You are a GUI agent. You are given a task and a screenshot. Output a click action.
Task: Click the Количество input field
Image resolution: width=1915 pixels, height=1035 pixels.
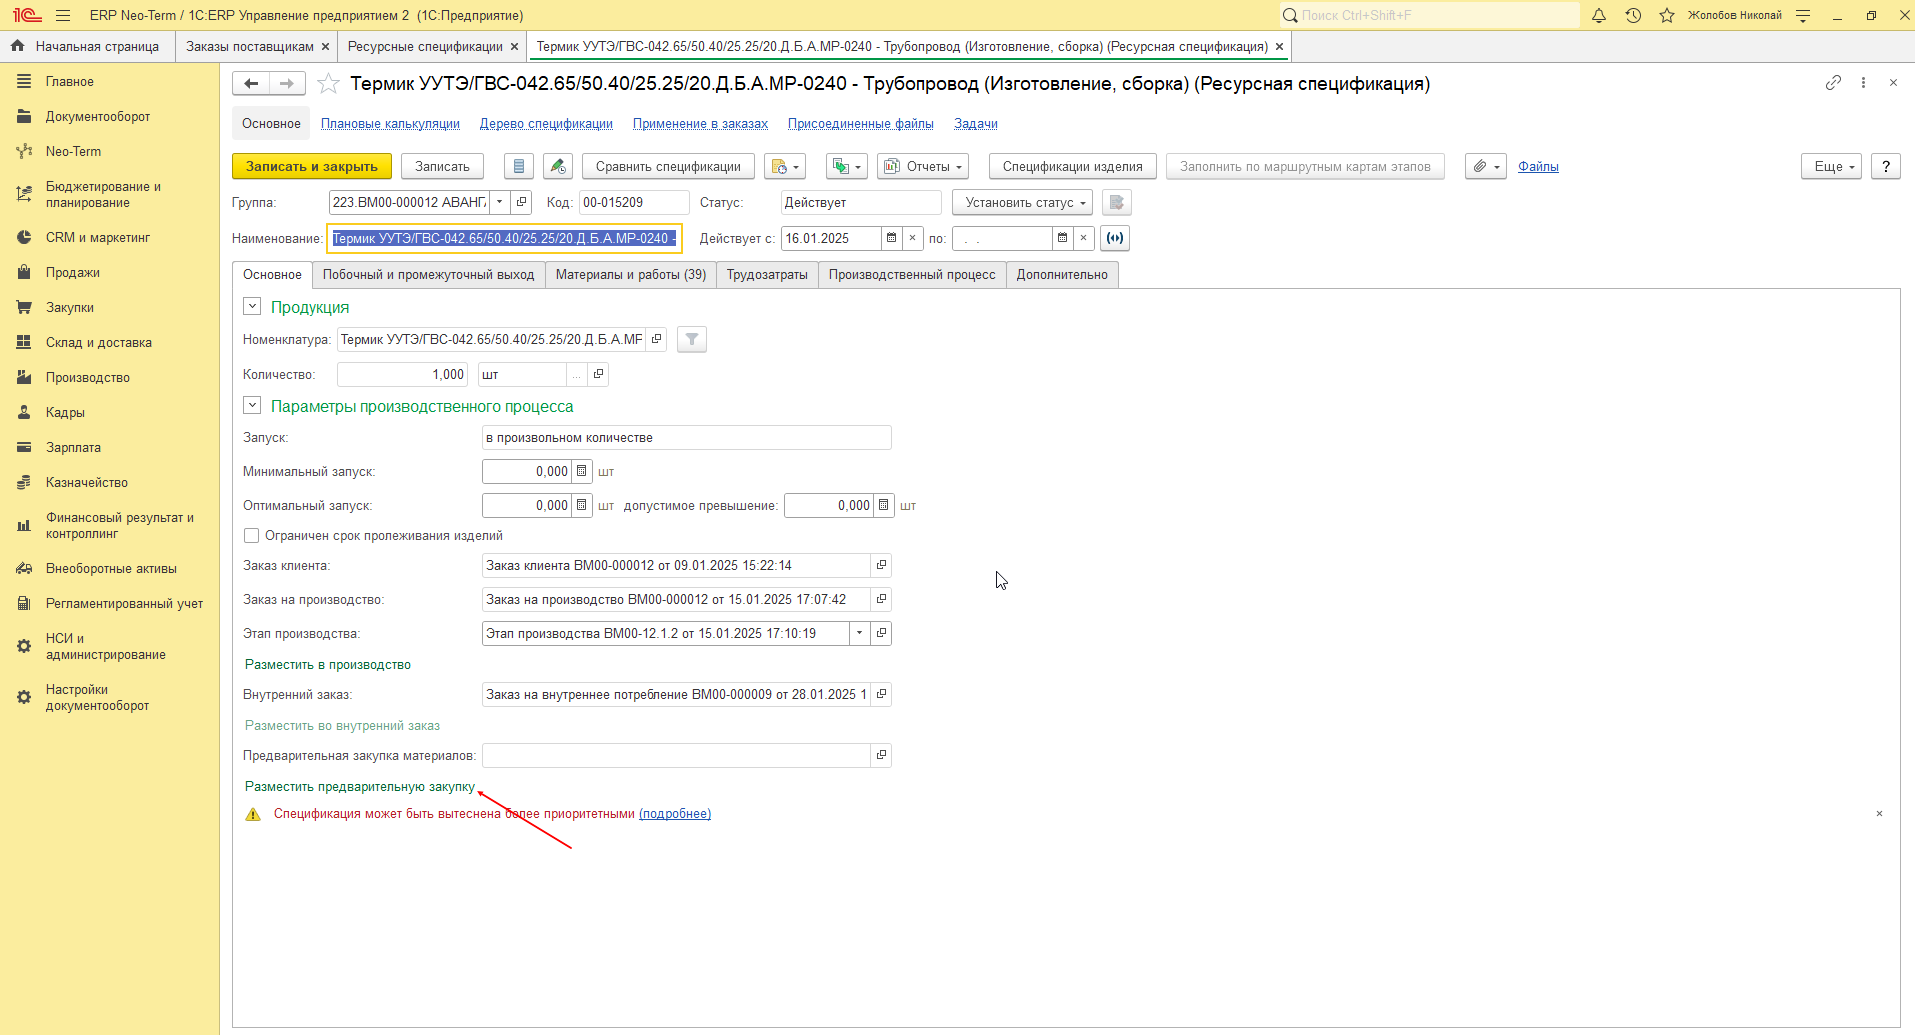(x=403, y=375)
